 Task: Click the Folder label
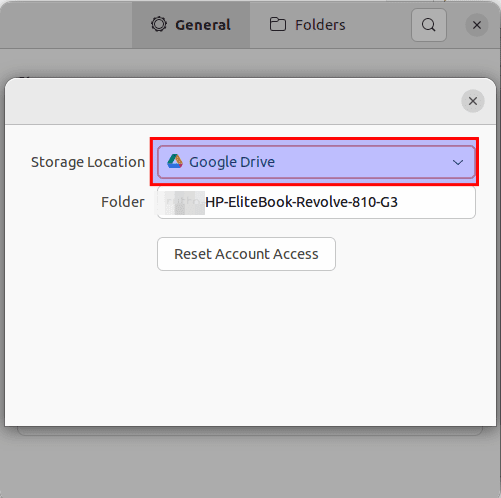coord(123,202)
